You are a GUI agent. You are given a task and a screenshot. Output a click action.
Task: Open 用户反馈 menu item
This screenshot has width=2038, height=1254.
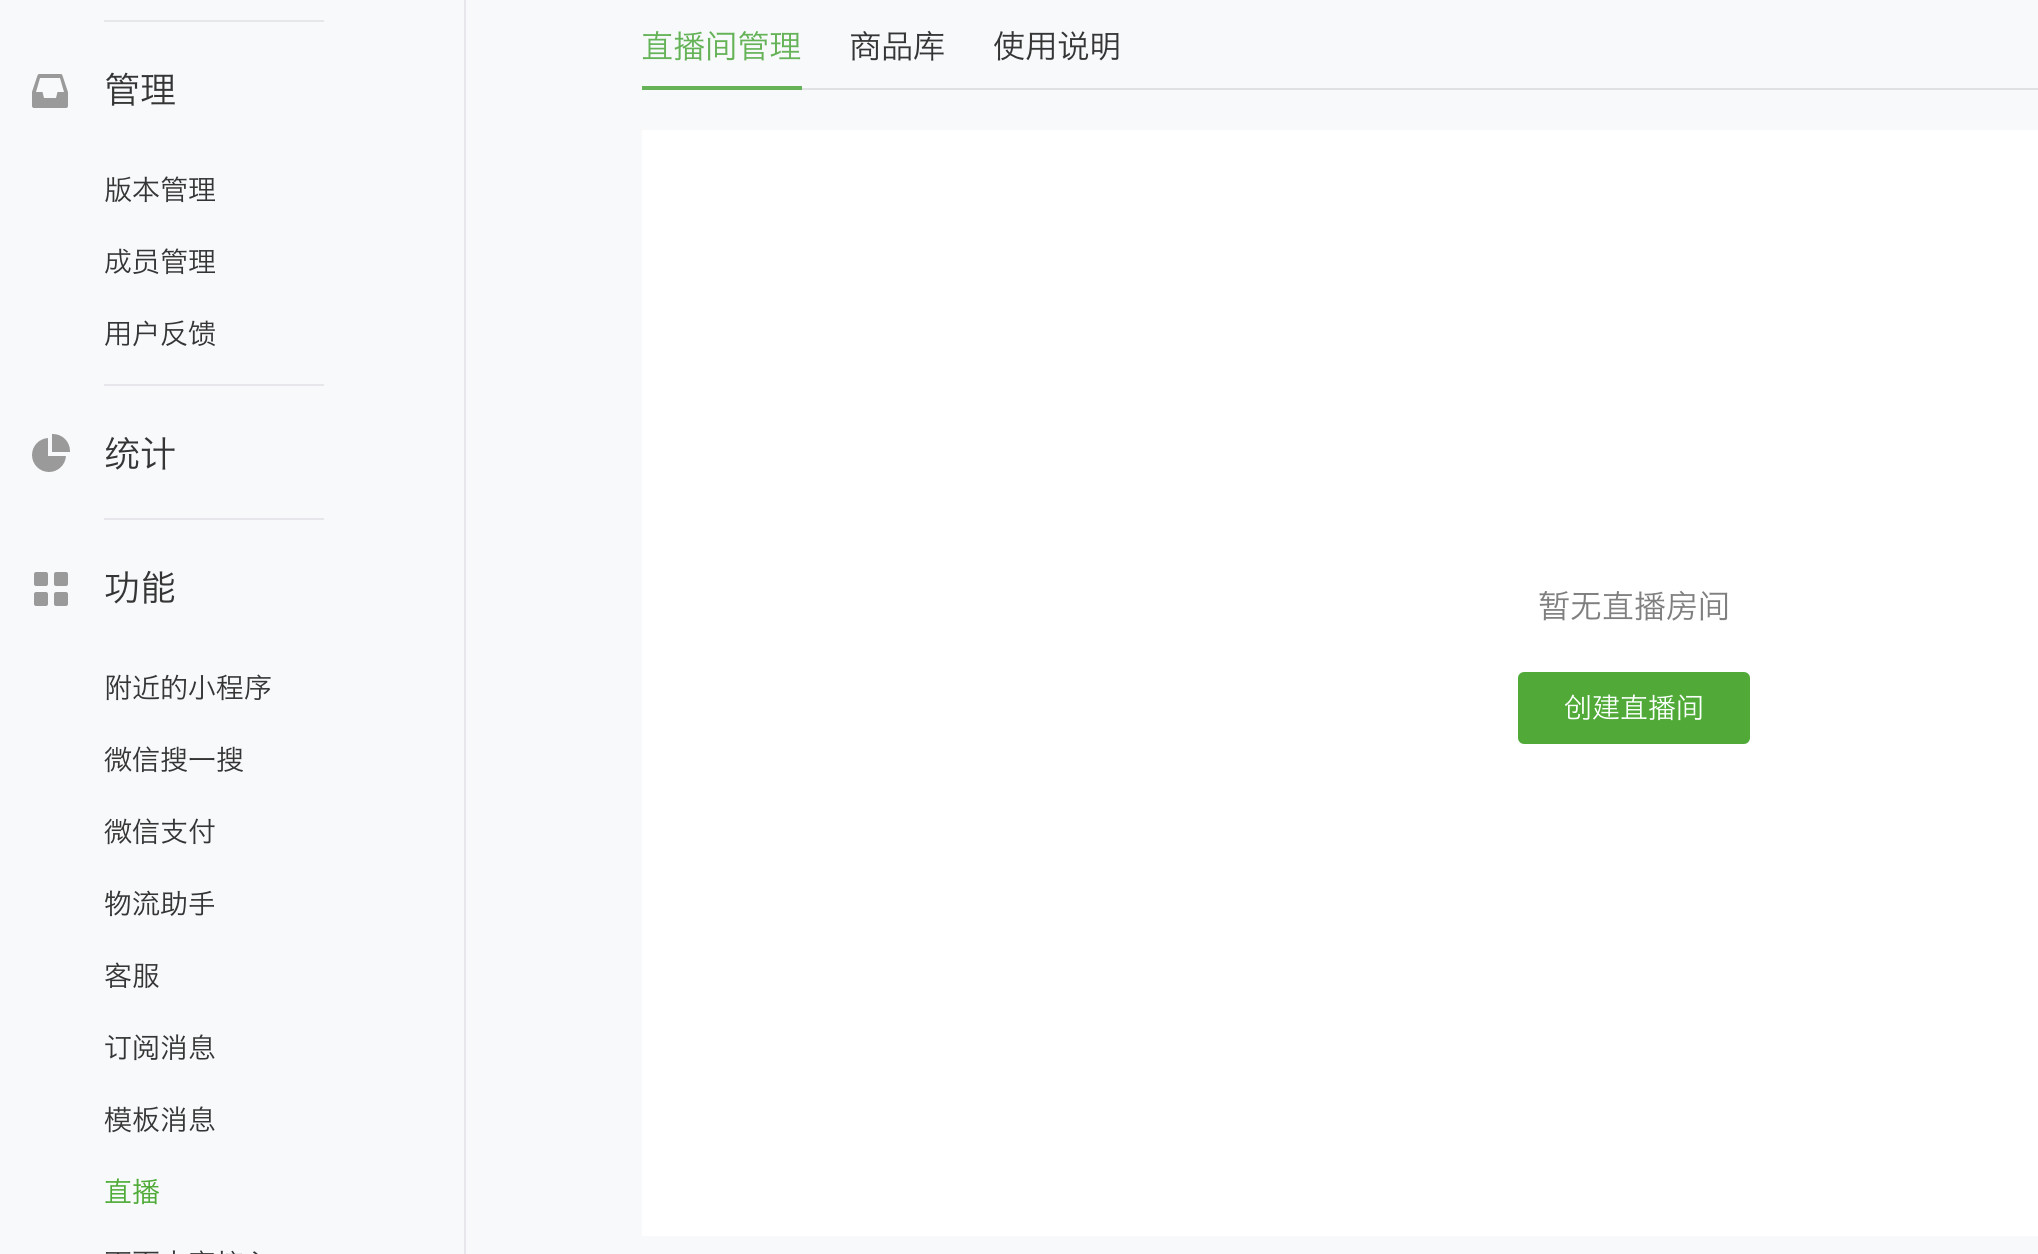pyautogui.click(x=160, y=334)
